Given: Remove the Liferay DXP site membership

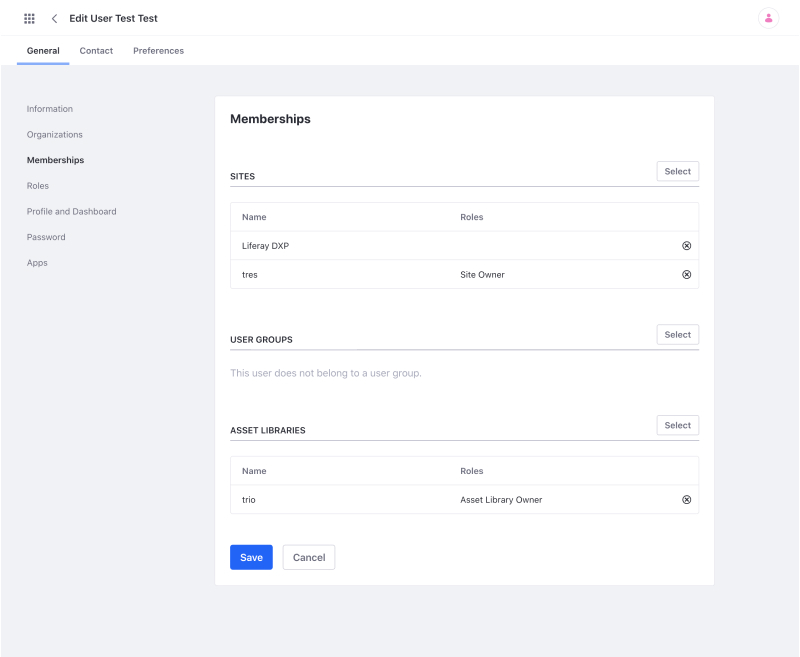Looking at the screenshot, I should (686, 245).
